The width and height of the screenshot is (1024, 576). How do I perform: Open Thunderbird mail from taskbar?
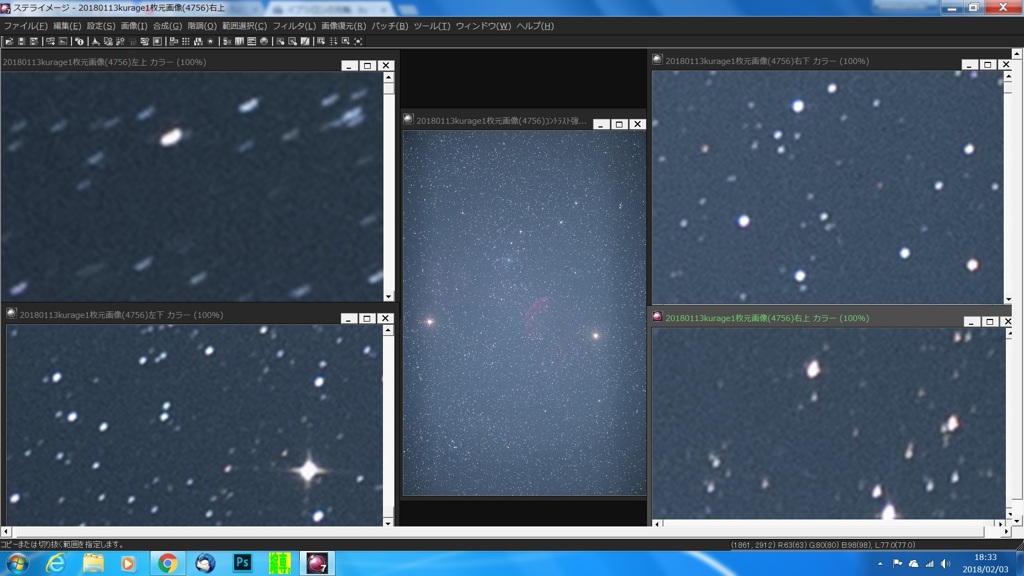205,564
